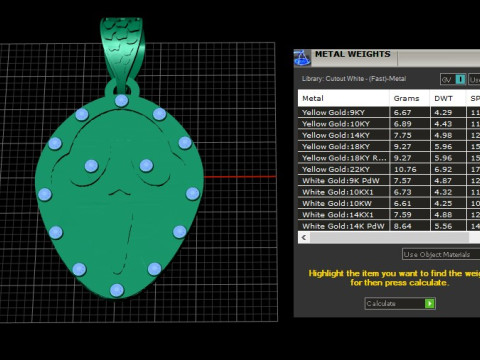The image size is (480, 360).
Task: Click the Metal Weights scale icon
Action: click(x=302, y=58)
